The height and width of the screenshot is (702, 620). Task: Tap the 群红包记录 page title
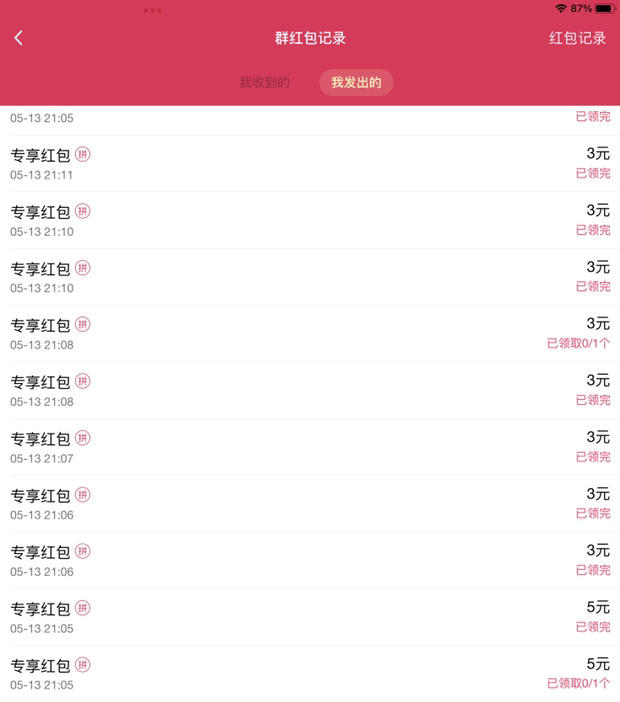click(x=310, y=38)
